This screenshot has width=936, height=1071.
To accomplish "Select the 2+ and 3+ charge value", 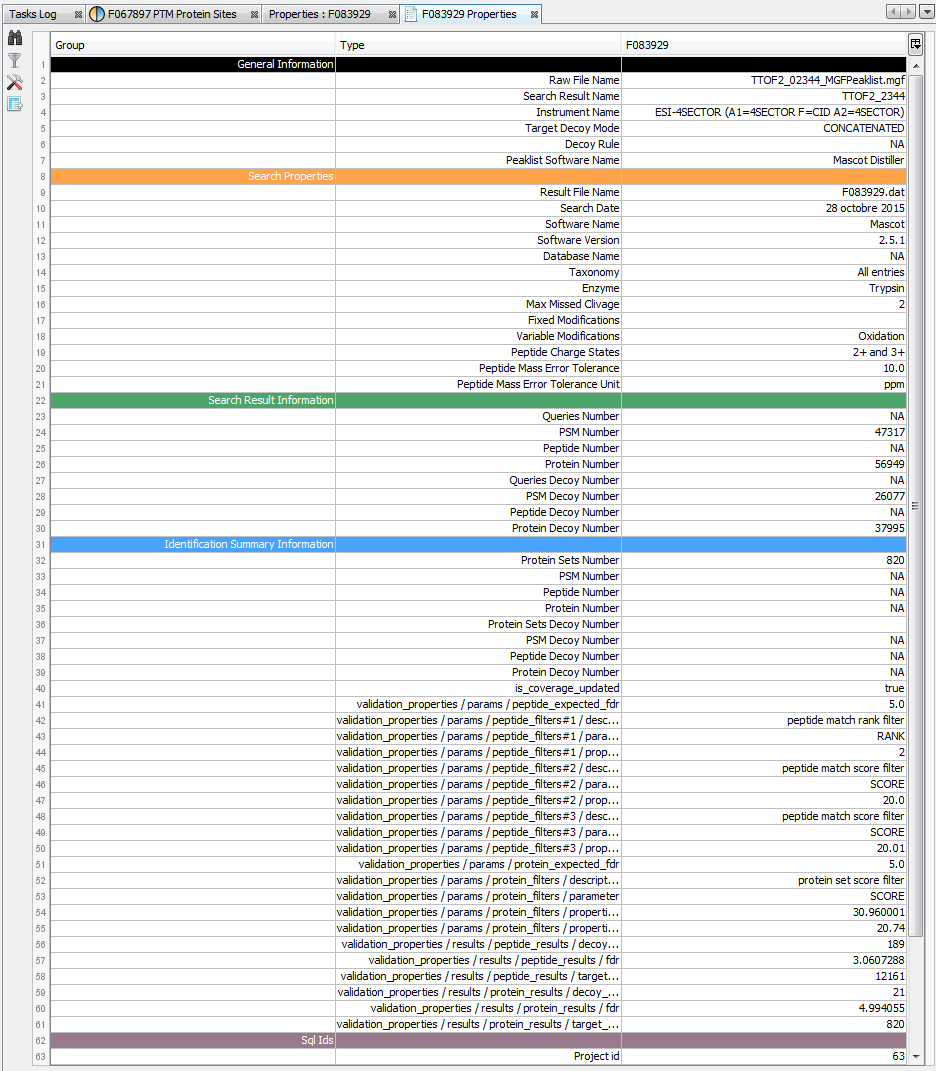I will 764,352.
